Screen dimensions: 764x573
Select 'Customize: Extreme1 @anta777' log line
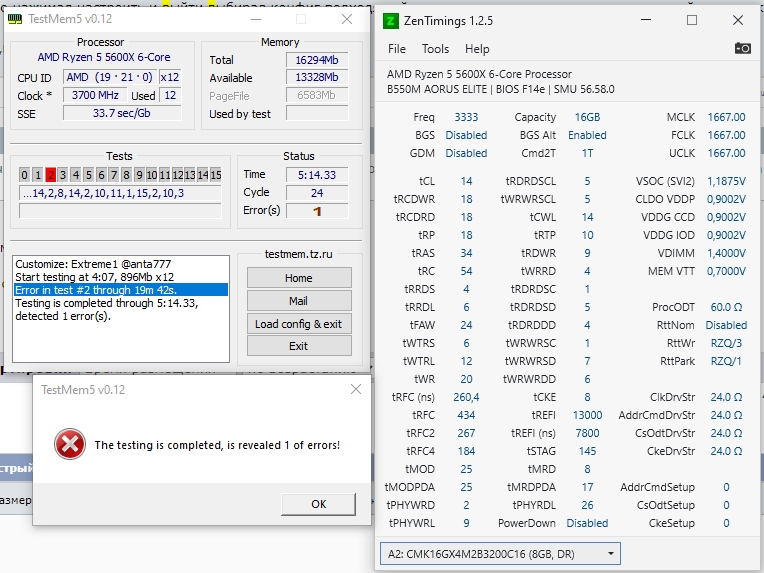pos(94,264)
